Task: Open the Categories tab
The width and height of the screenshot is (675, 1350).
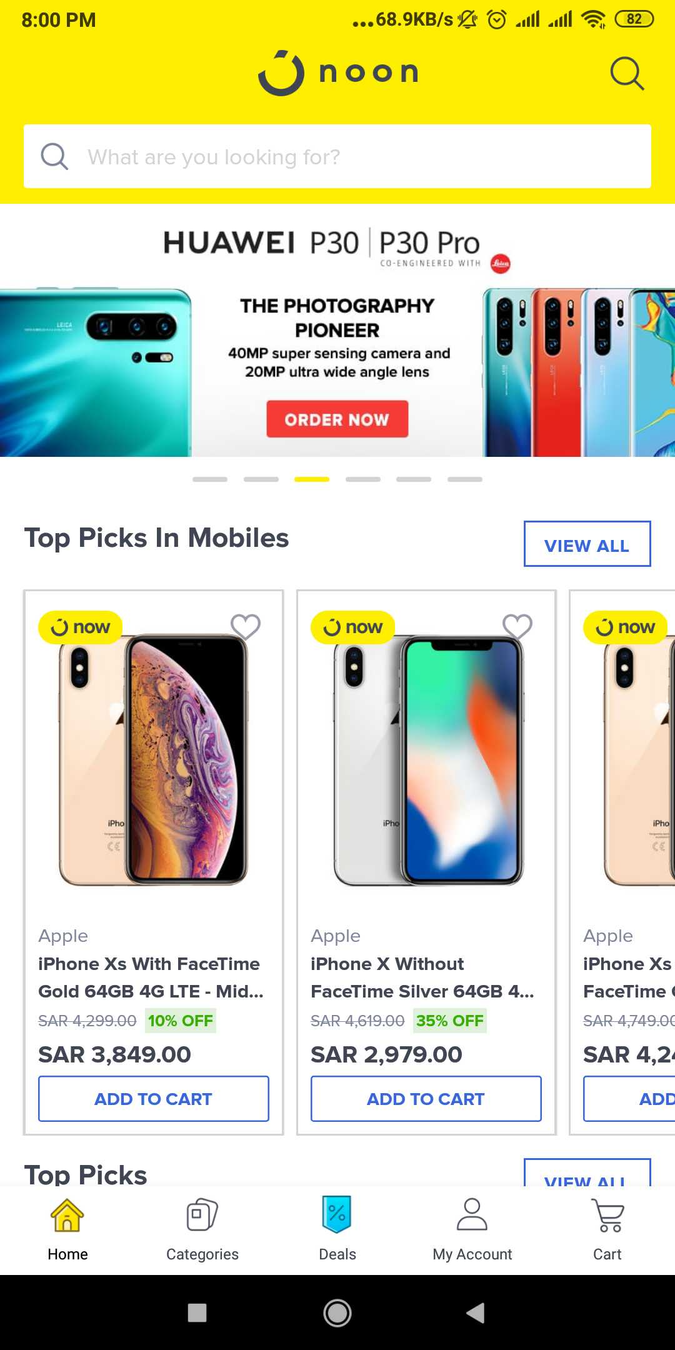Action: pos(202,1230)
